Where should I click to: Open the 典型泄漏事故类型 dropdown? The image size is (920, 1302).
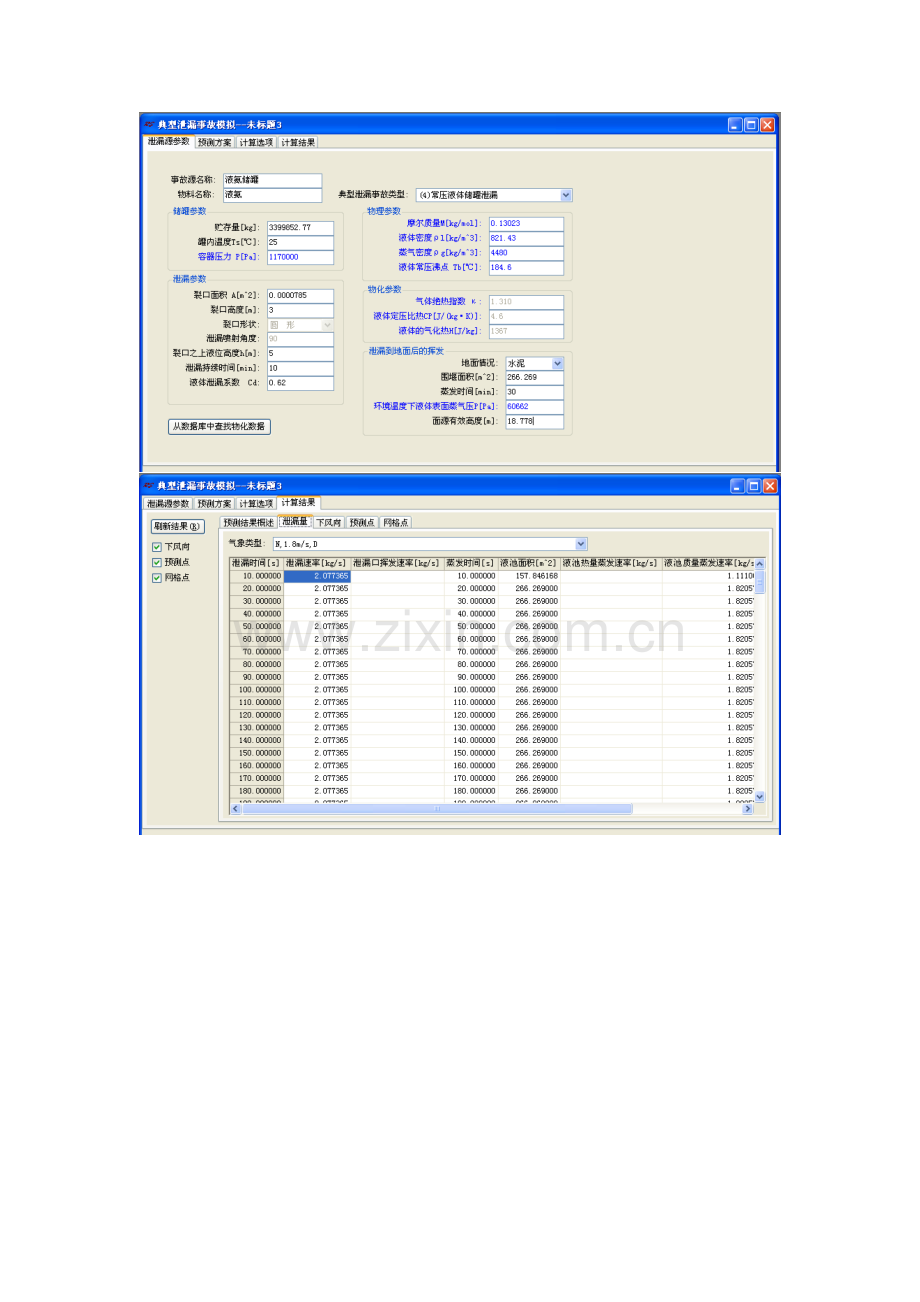click(566, 195)
